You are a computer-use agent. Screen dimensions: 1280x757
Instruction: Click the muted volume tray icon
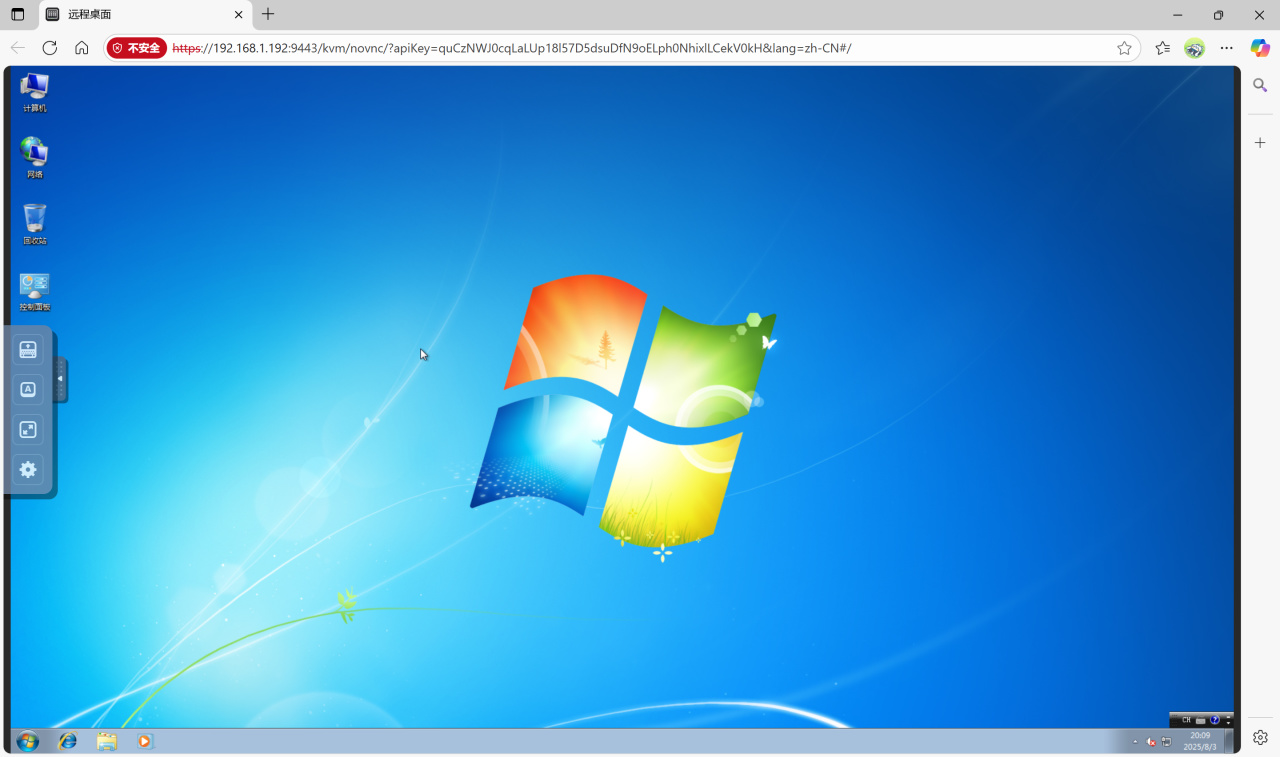pos(1151,742)
